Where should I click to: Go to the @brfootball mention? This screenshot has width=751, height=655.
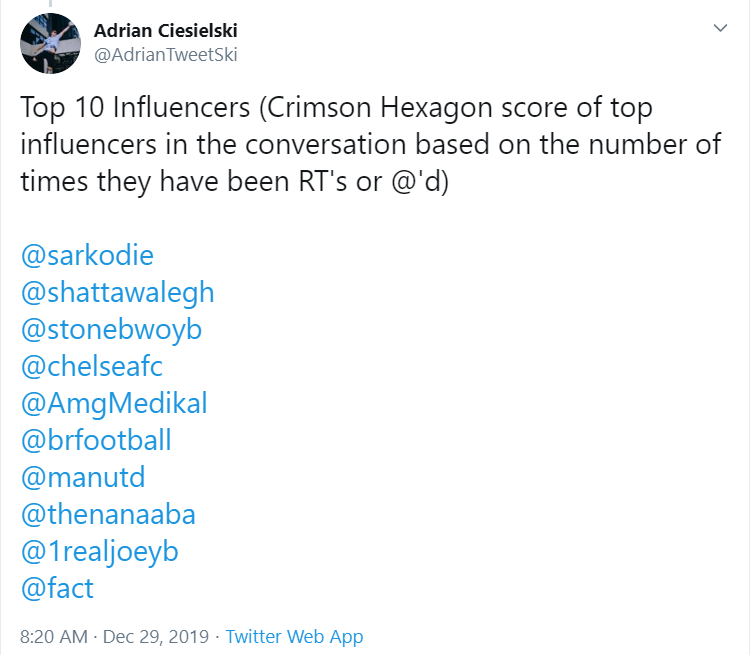coord(96,440)
